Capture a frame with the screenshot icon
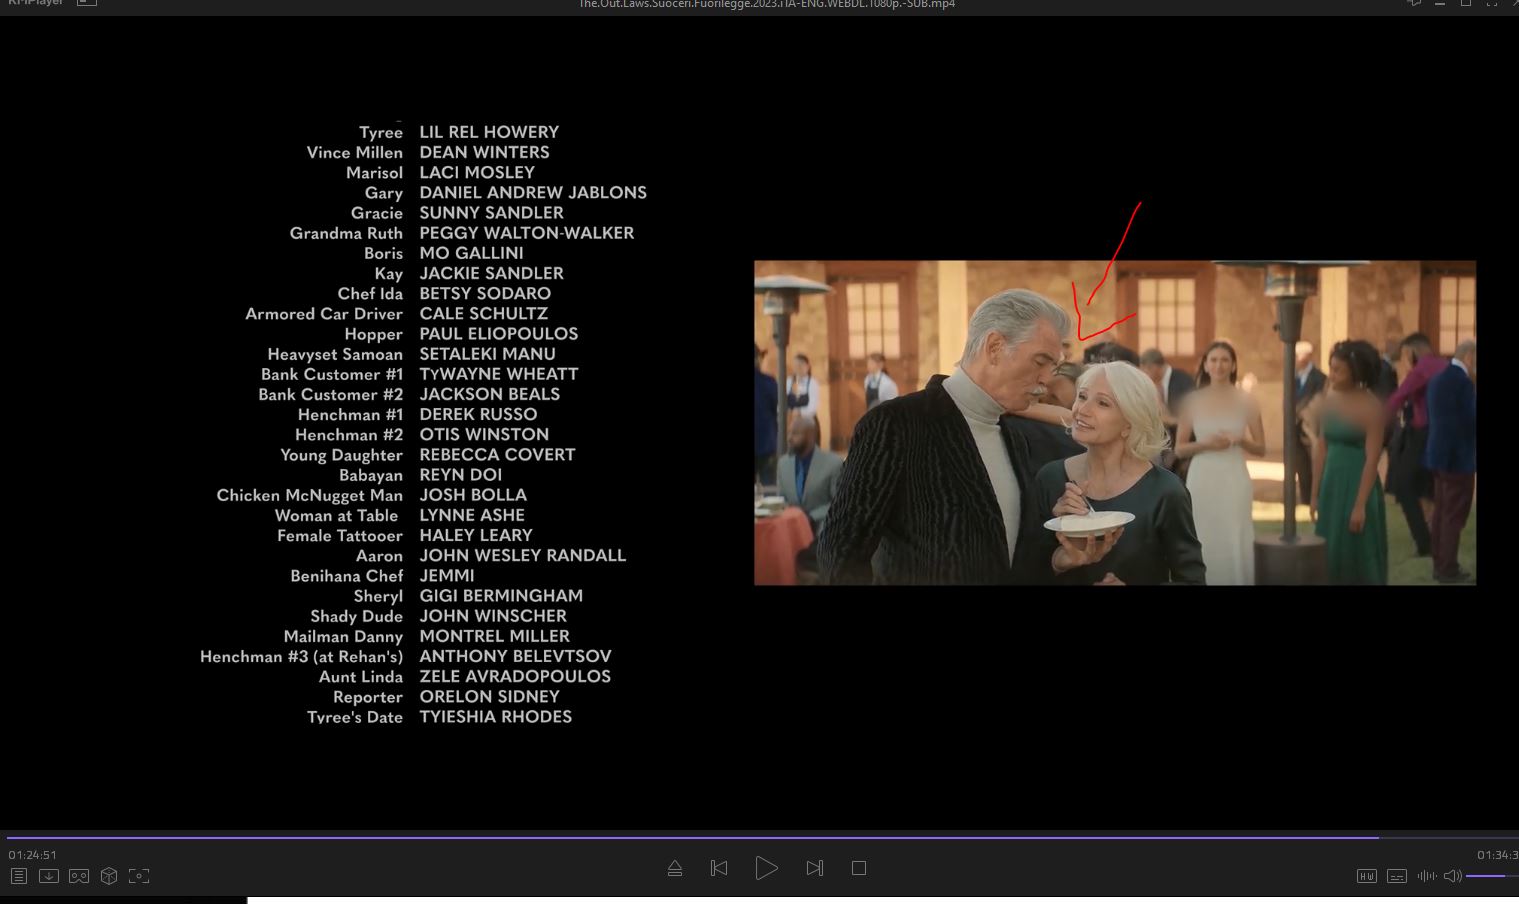Image resolution: width=1519 pixels, height=904 pixels. click(139, 876)
